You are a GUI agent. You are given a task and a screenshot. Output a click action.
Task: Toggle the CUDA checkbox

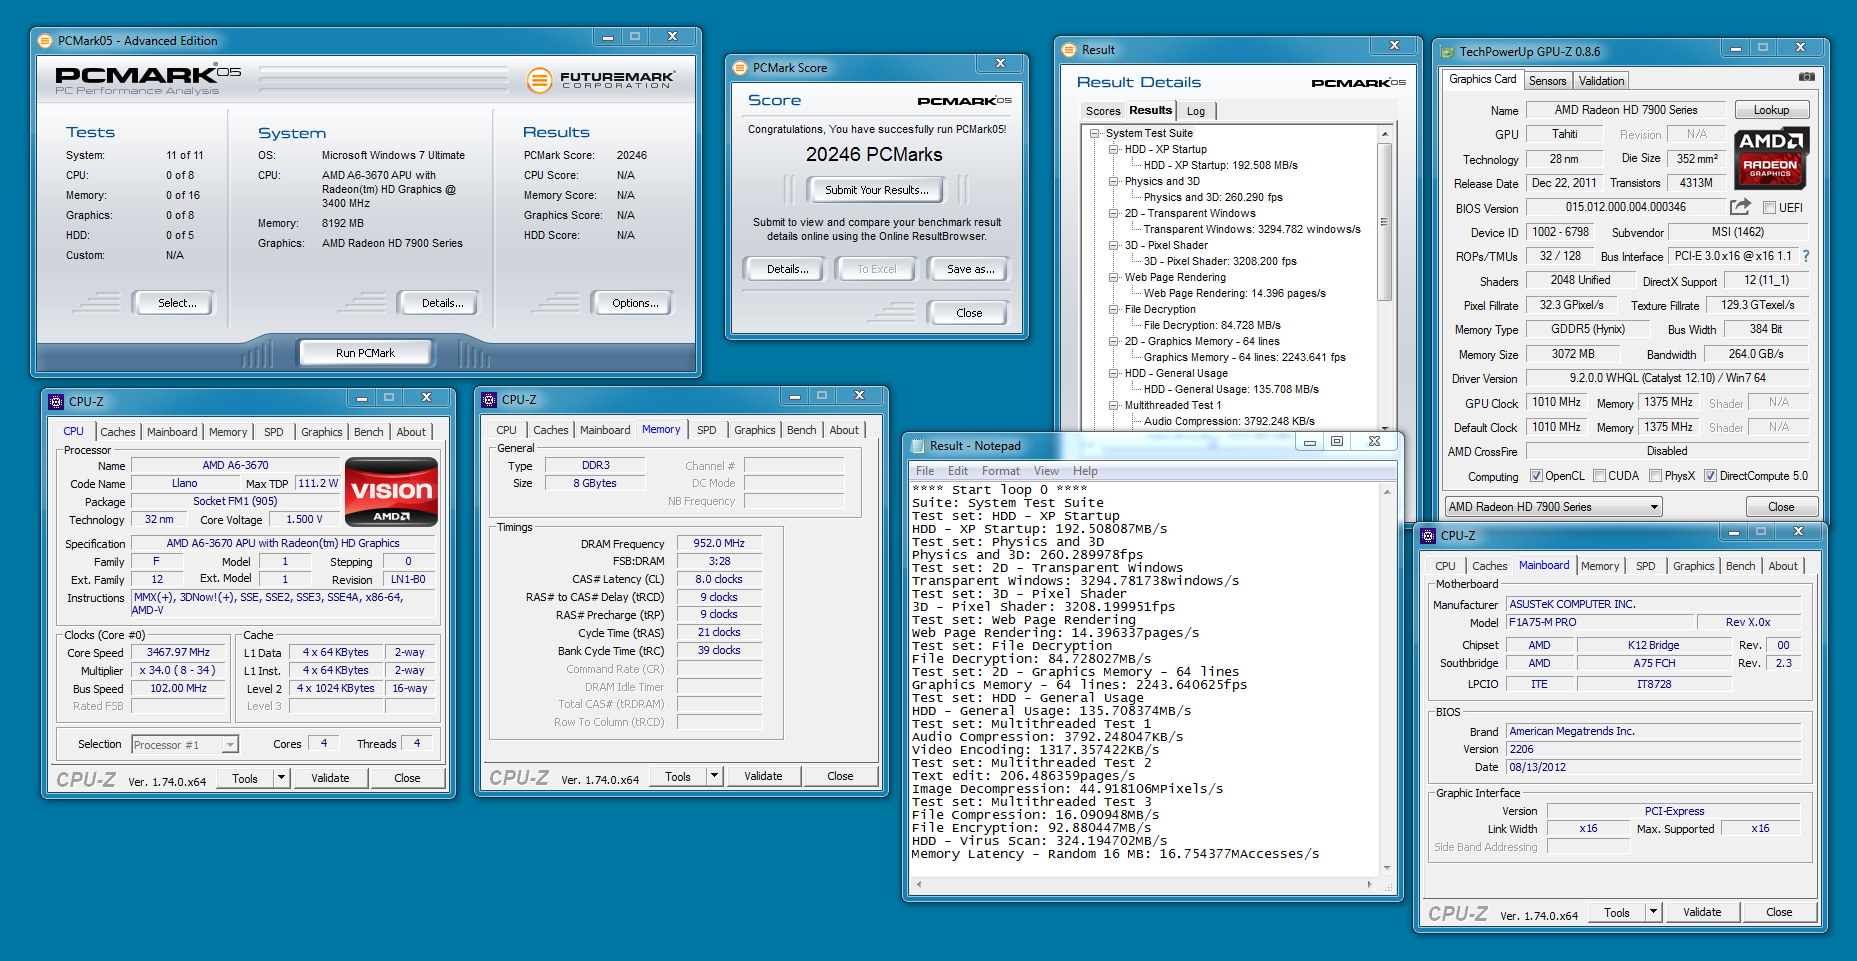(1600, 476)
